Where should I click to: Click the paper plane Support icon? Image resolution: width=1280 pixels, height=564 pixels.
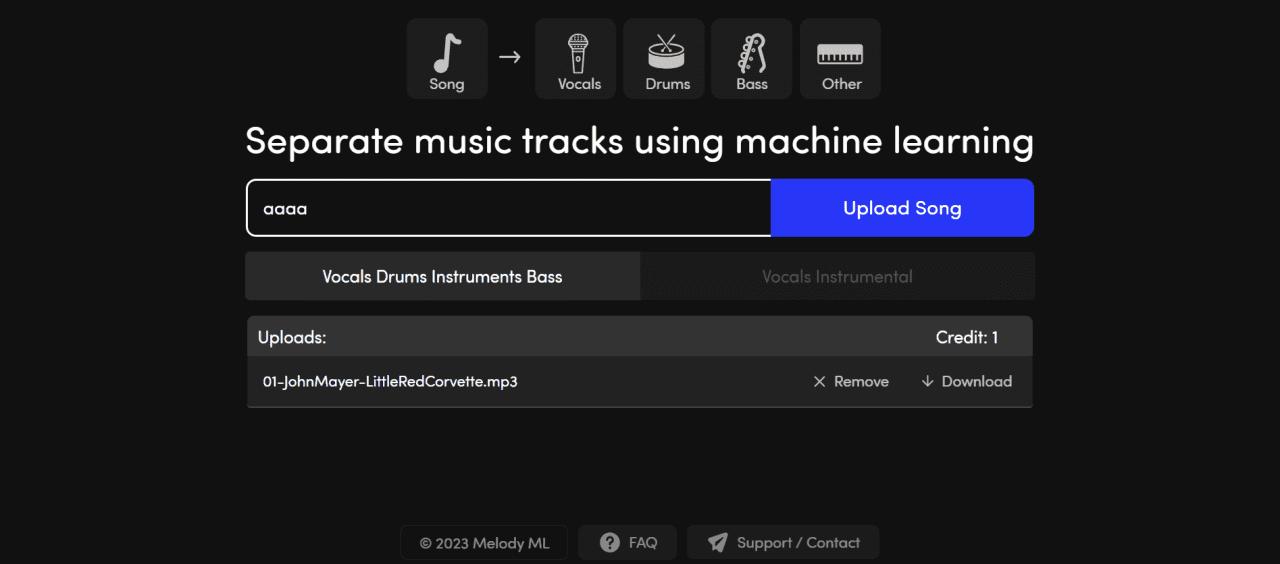(x=717, y=543)
